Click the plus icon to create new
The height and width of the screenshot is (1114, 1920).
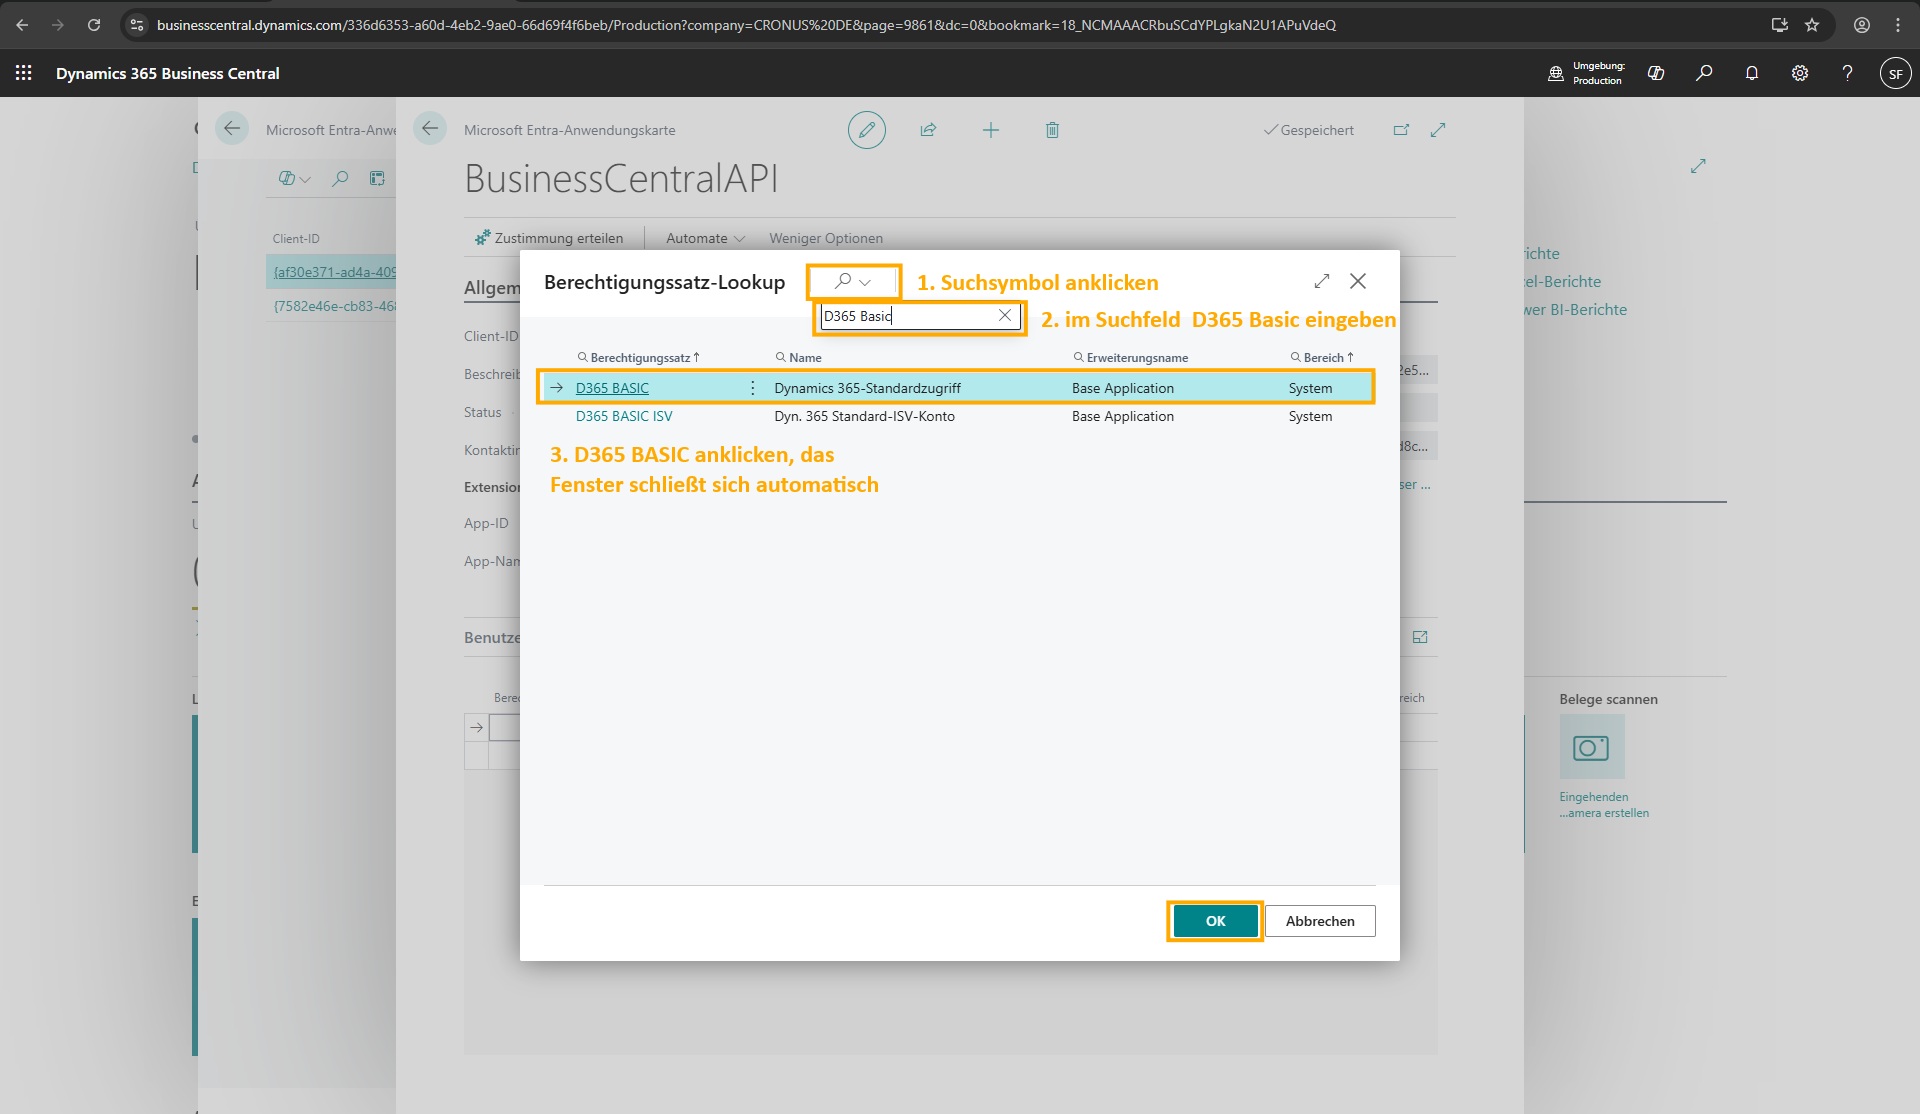pos(990,130)
